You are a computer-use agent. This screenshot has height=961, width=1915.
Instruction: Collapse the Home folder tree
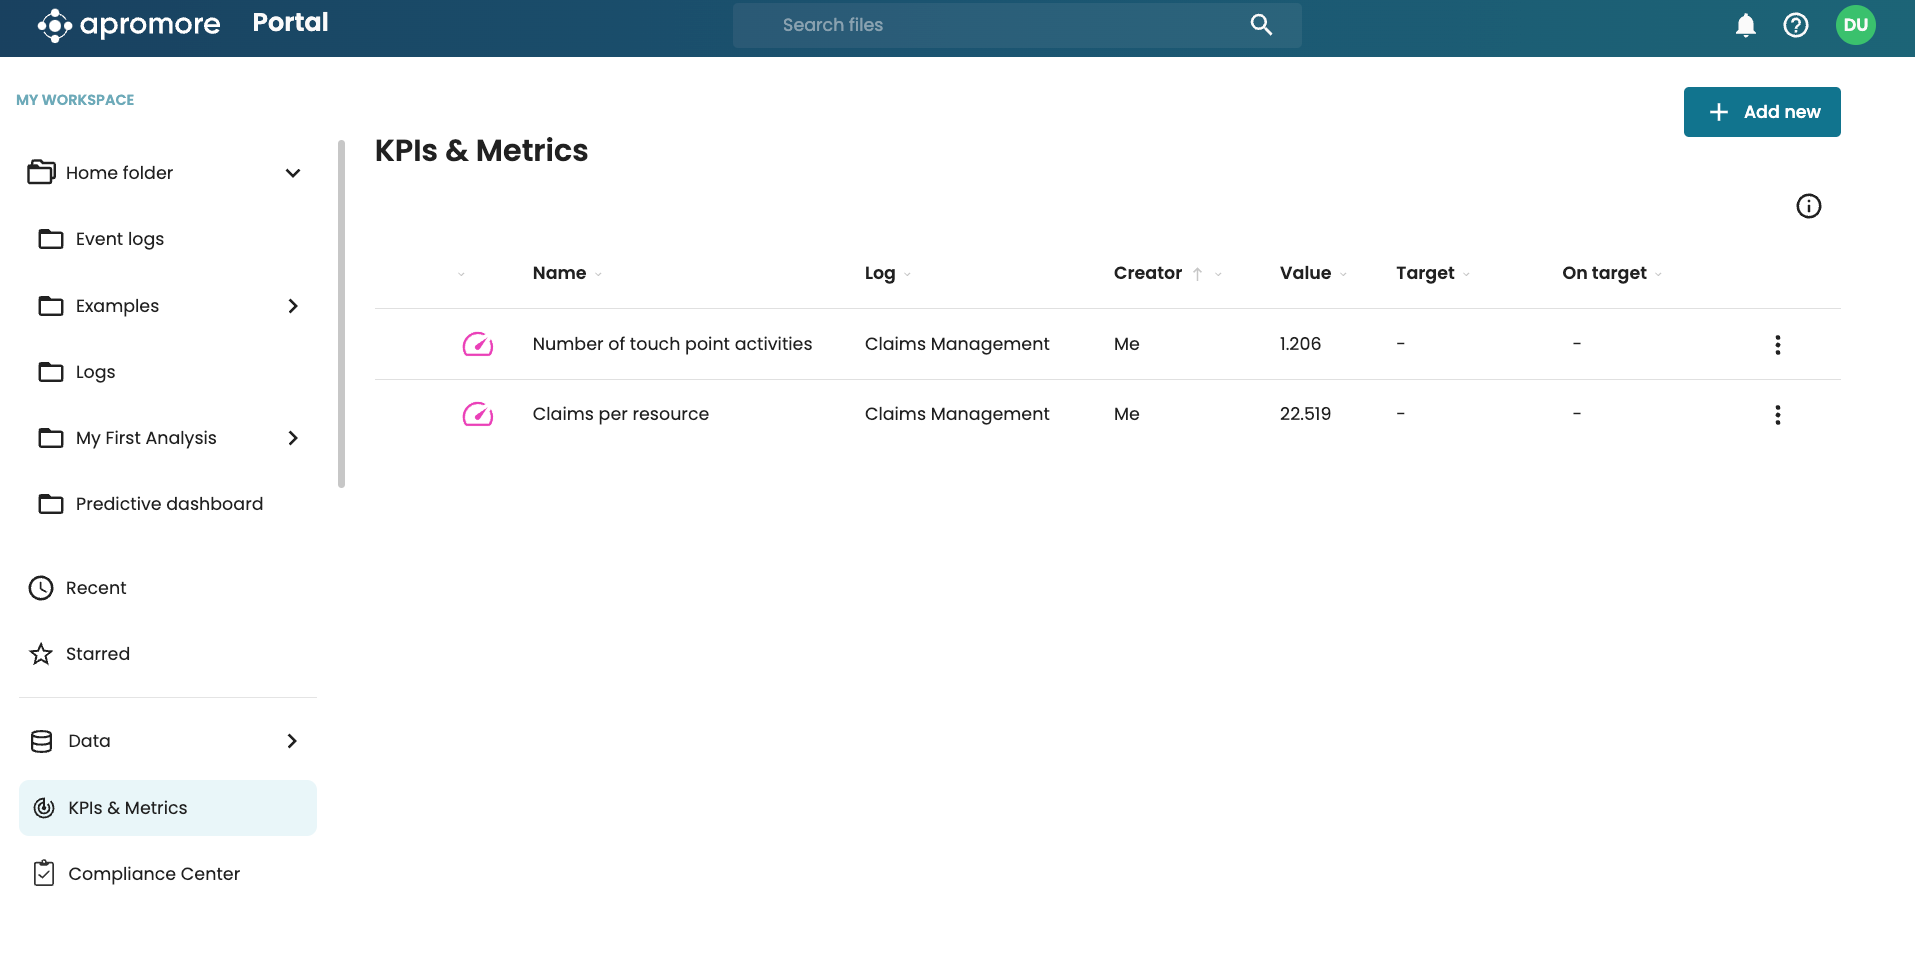(x=293, y=173)
